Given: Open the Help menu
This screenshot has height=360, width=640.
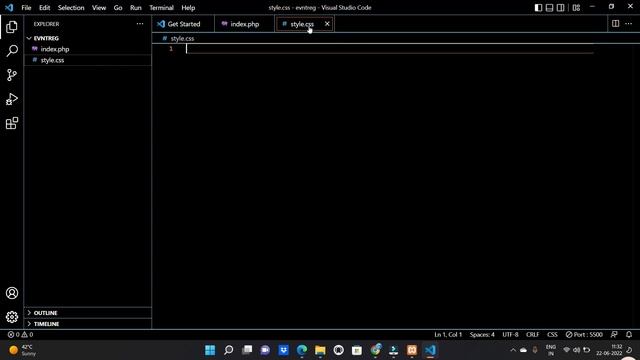Looking at the screenshot, I should 188,7.
